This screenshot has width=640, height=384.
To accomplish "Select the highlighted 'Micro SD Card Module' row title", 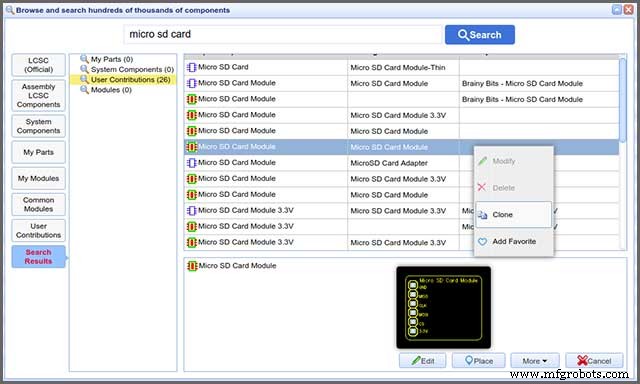I will (x=237, y=147).
